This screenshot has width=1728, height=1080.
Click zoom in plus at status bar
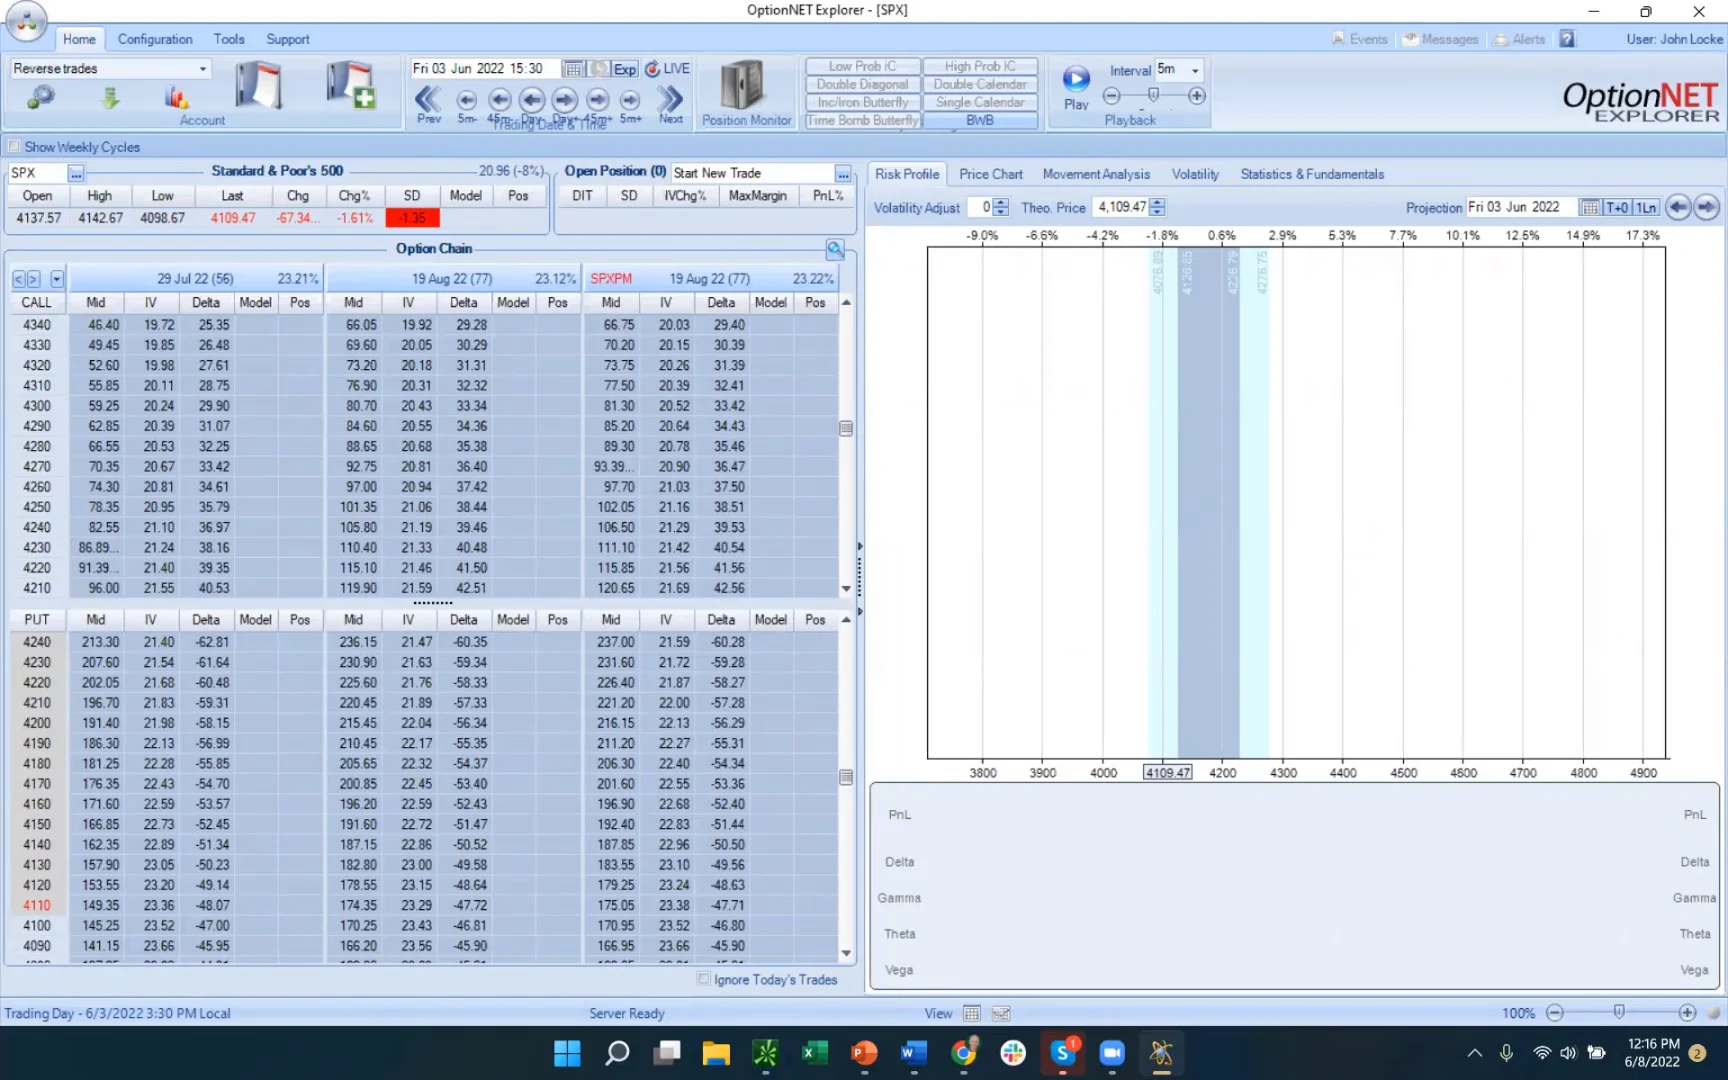[x=1687, y=1013]
